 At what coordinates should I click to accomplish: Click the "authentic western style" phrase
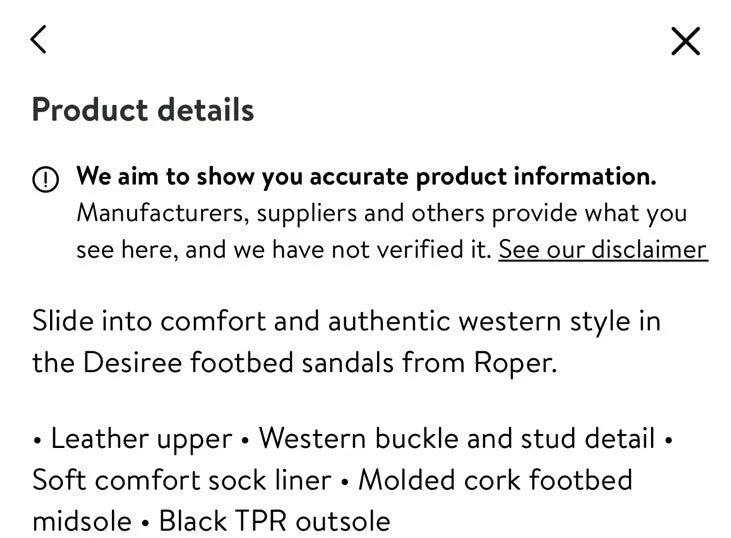coord(468,322)
